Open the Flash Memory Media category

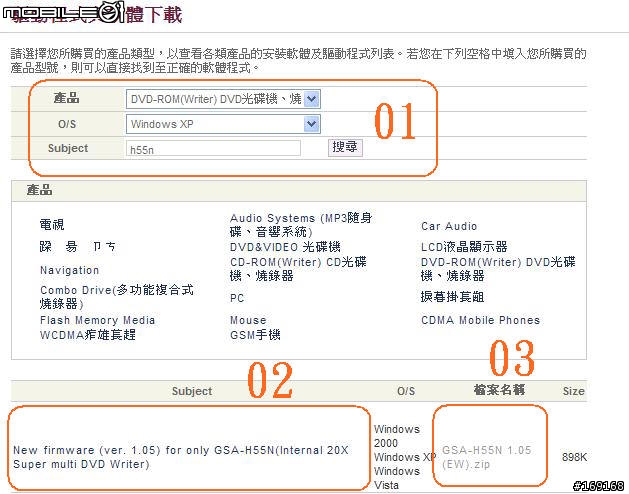coord(97,320)
